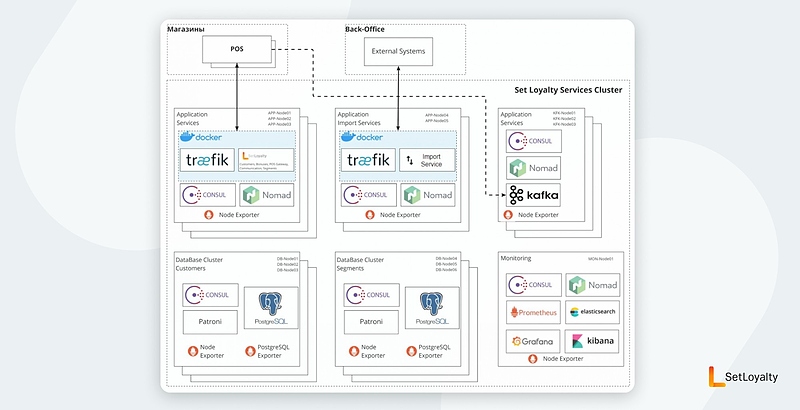800x410 pixels.
Task: Select the elasticsearch logo
Action: [592, 313]
